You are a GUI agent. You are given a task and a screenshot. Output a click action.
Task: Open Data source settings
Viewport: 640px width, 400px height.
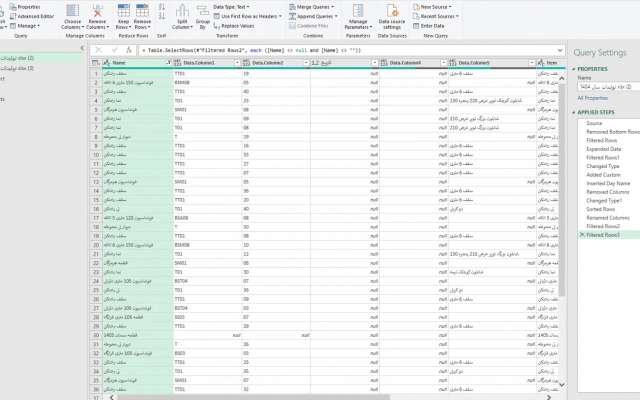[x=392, y=17]
